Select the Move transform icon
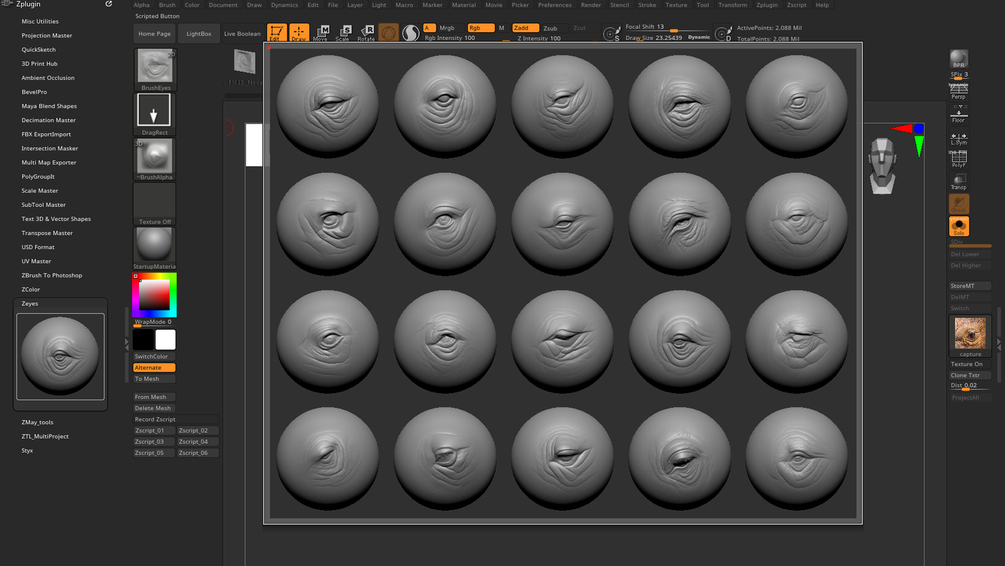Image resolution: width=1005 pixels, height=566 pixels. click(x=321, y=33)
